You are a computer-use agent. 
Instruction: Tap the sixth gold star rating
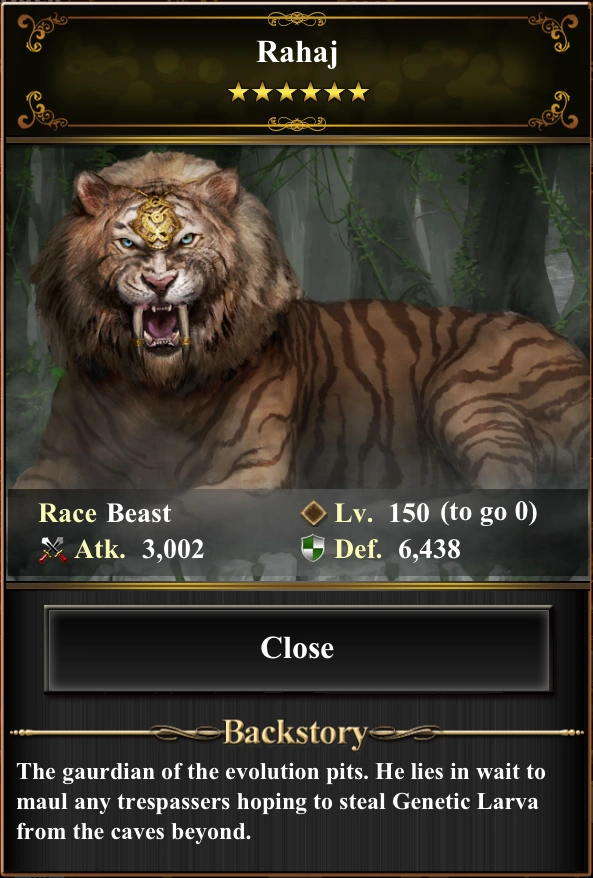click(x=358, y=92)
